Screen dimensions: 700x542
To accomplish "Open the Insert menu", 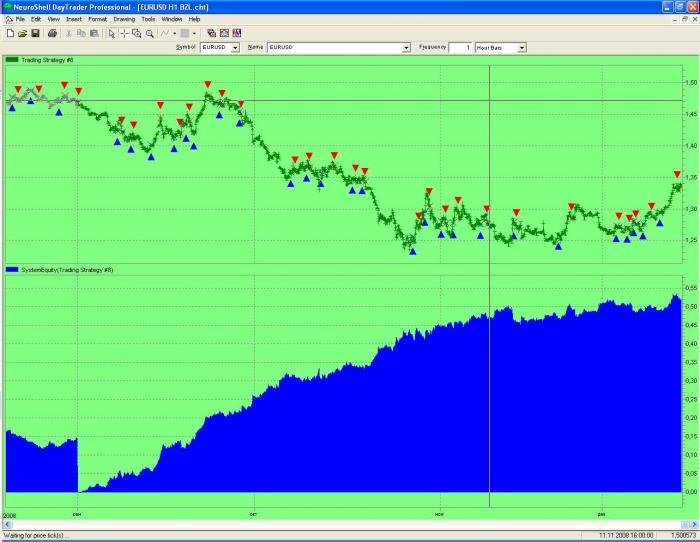I will [74, 19].
